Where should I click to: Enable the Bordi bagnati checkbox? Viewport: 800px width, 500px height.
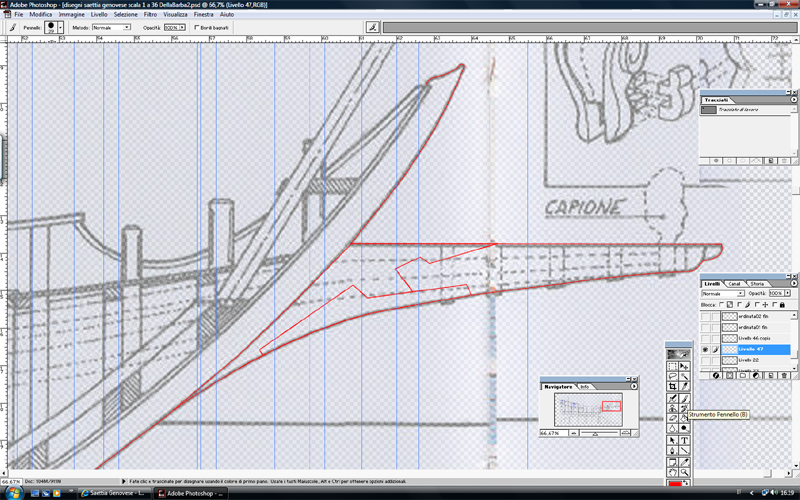click(196, 28)
